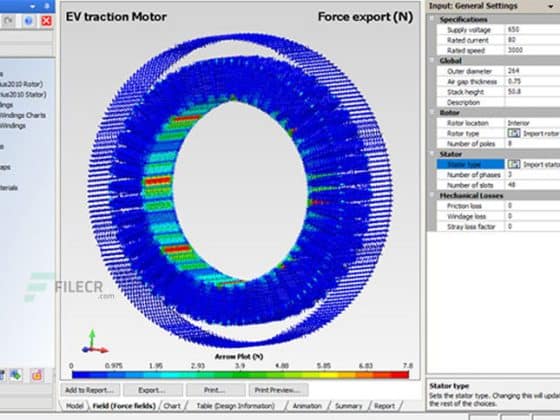This screenshot has height=420, width=560.
Task: Edit the Friction loss value
Action: click(532, 206)
